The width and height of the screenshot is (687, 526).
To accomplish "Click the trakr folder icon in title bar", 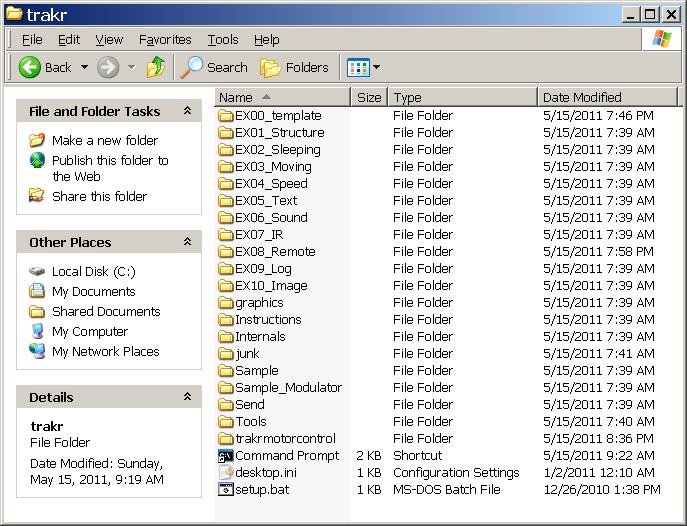I will tap(14, 14).
